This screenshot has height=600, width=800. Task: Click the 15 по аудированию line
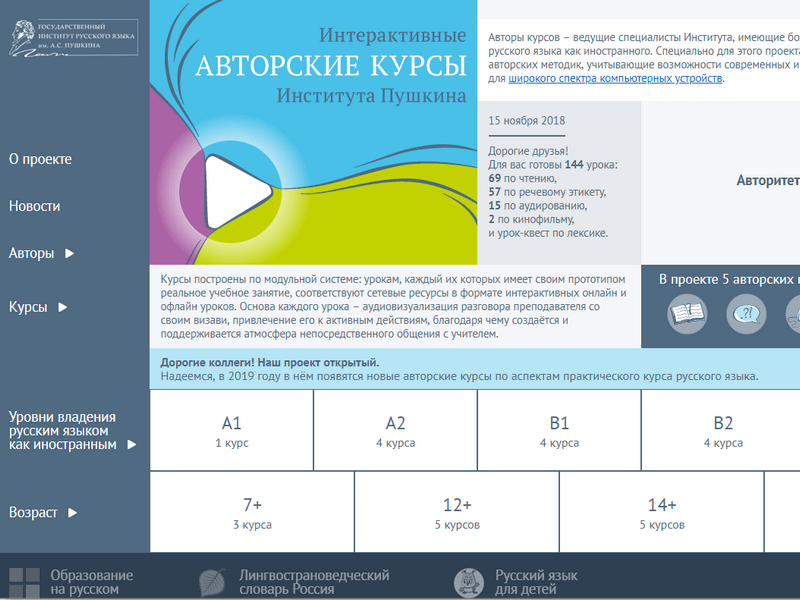point(538,206)
